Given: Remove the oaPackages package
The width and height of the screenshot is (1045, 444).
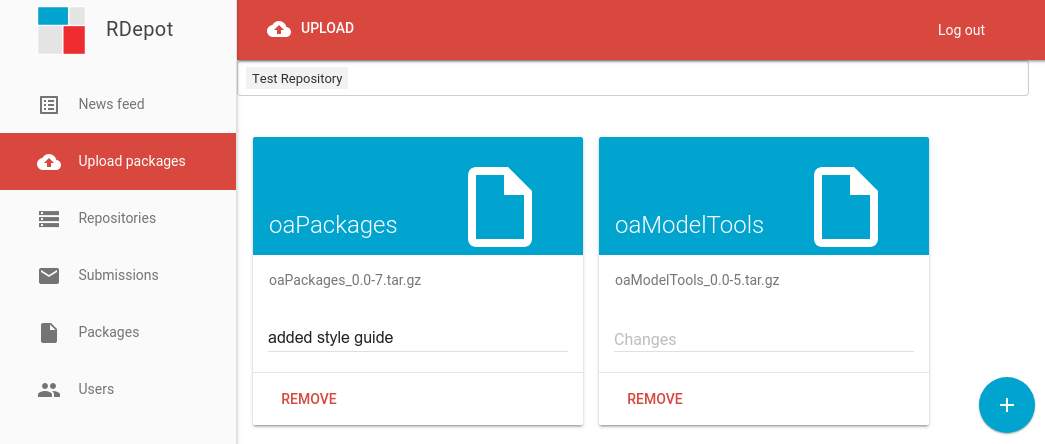Looking at the screenshot, I should click(309, 399).
